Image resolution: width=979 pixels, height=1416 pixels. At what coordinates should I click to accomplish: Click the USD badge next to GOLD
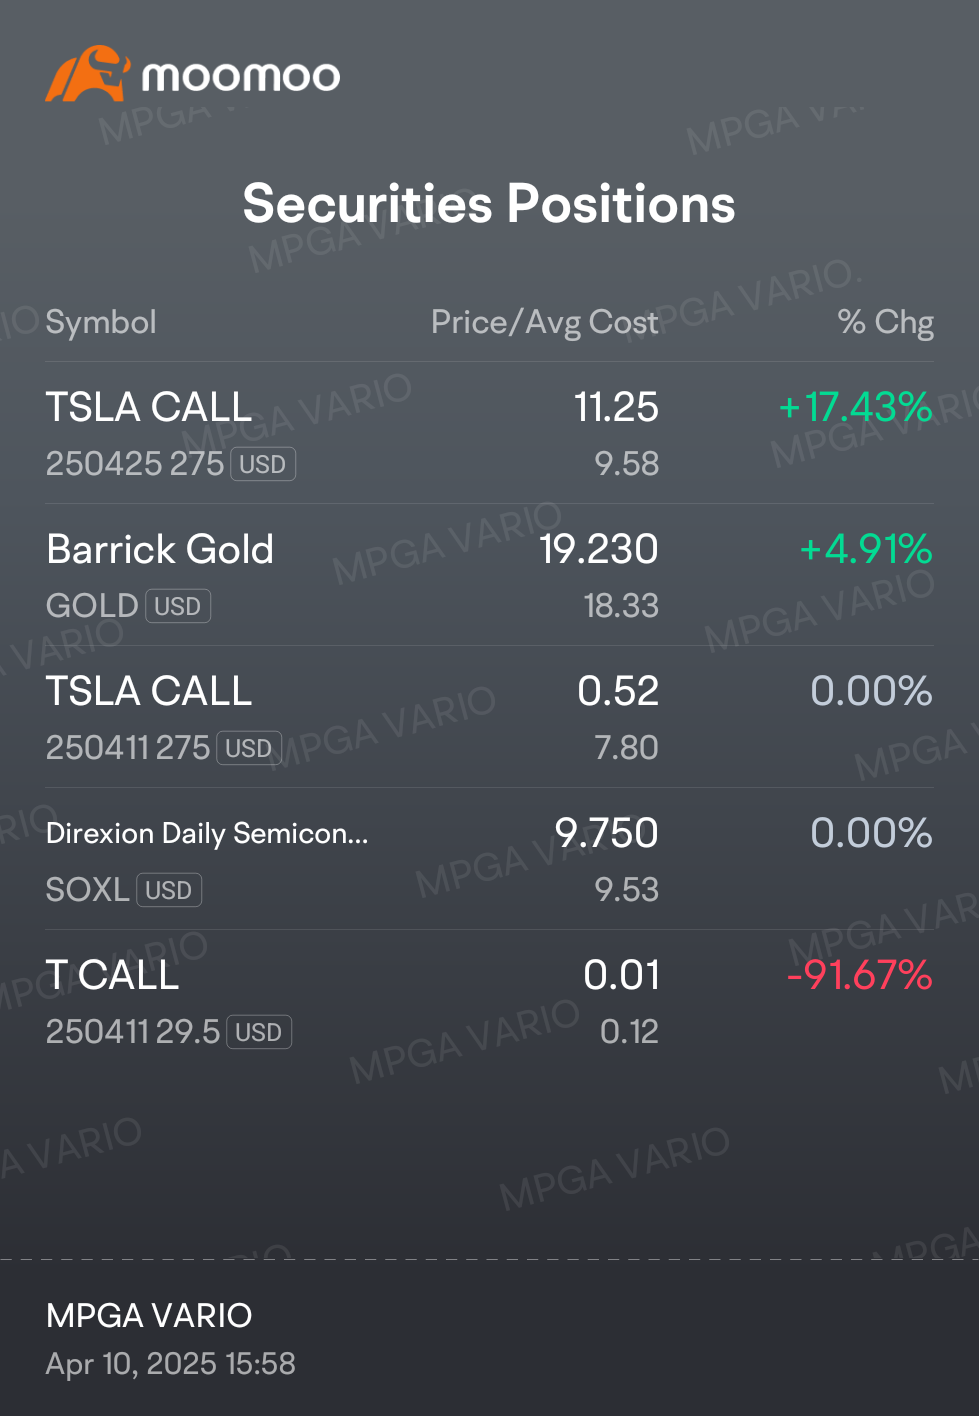click(178, 607)
